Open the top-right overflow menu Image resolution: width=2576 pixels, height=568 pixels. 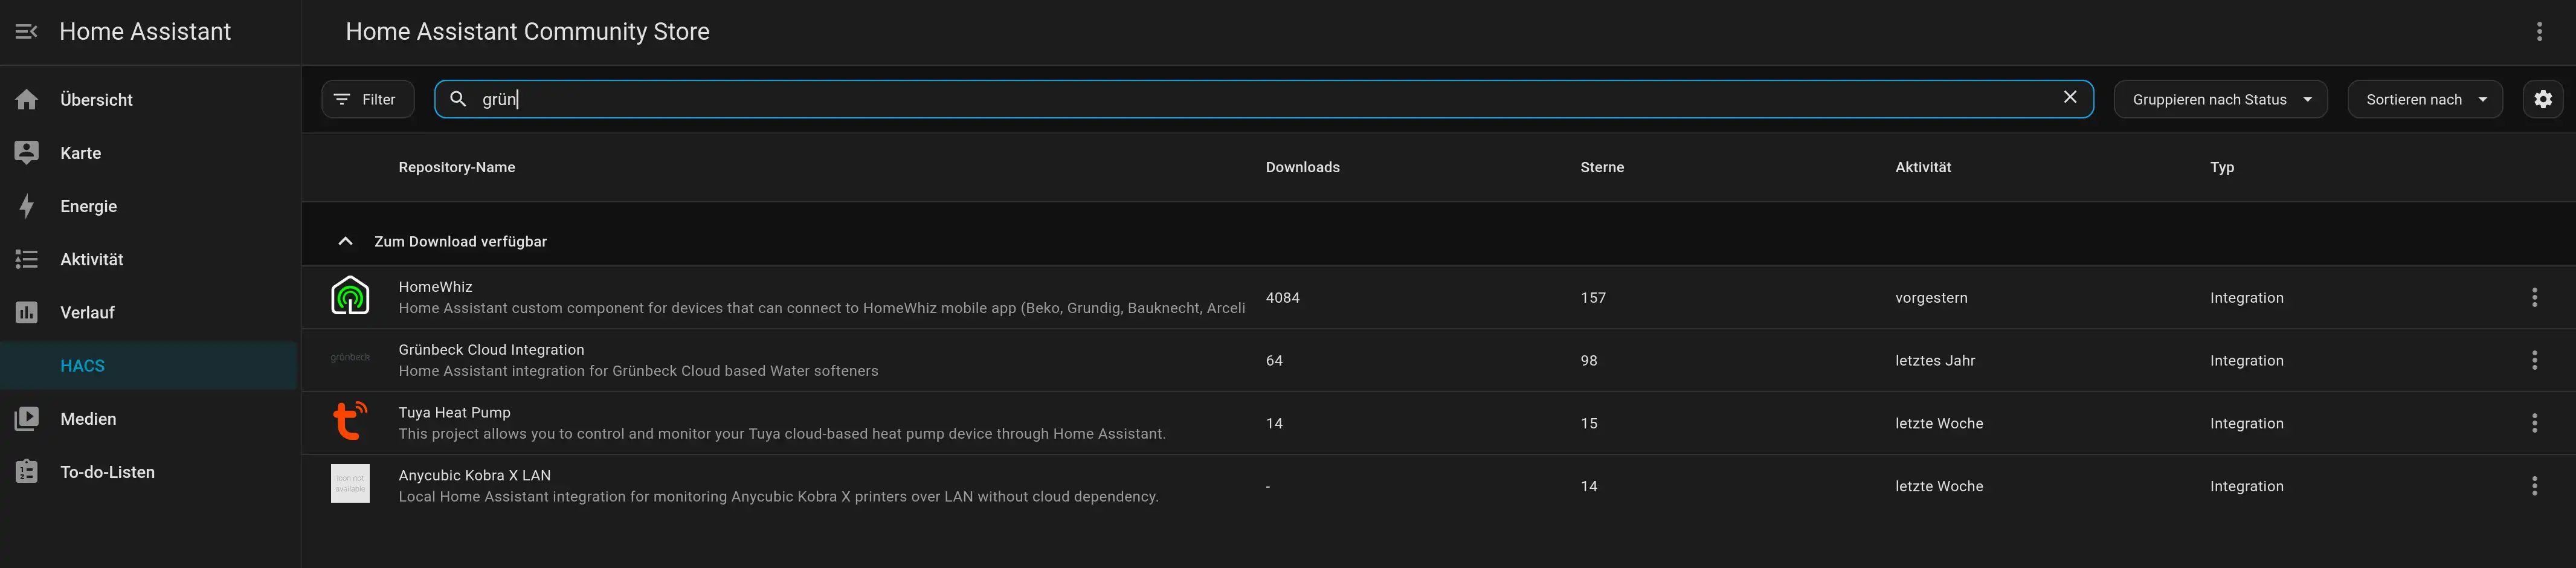point(2539,32)
